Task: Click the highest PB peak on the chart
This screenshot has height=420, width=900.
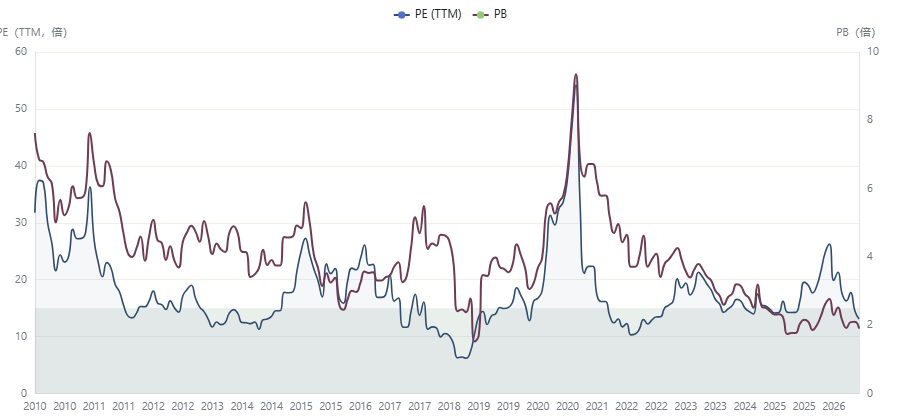Action: (x=576, y=75)
